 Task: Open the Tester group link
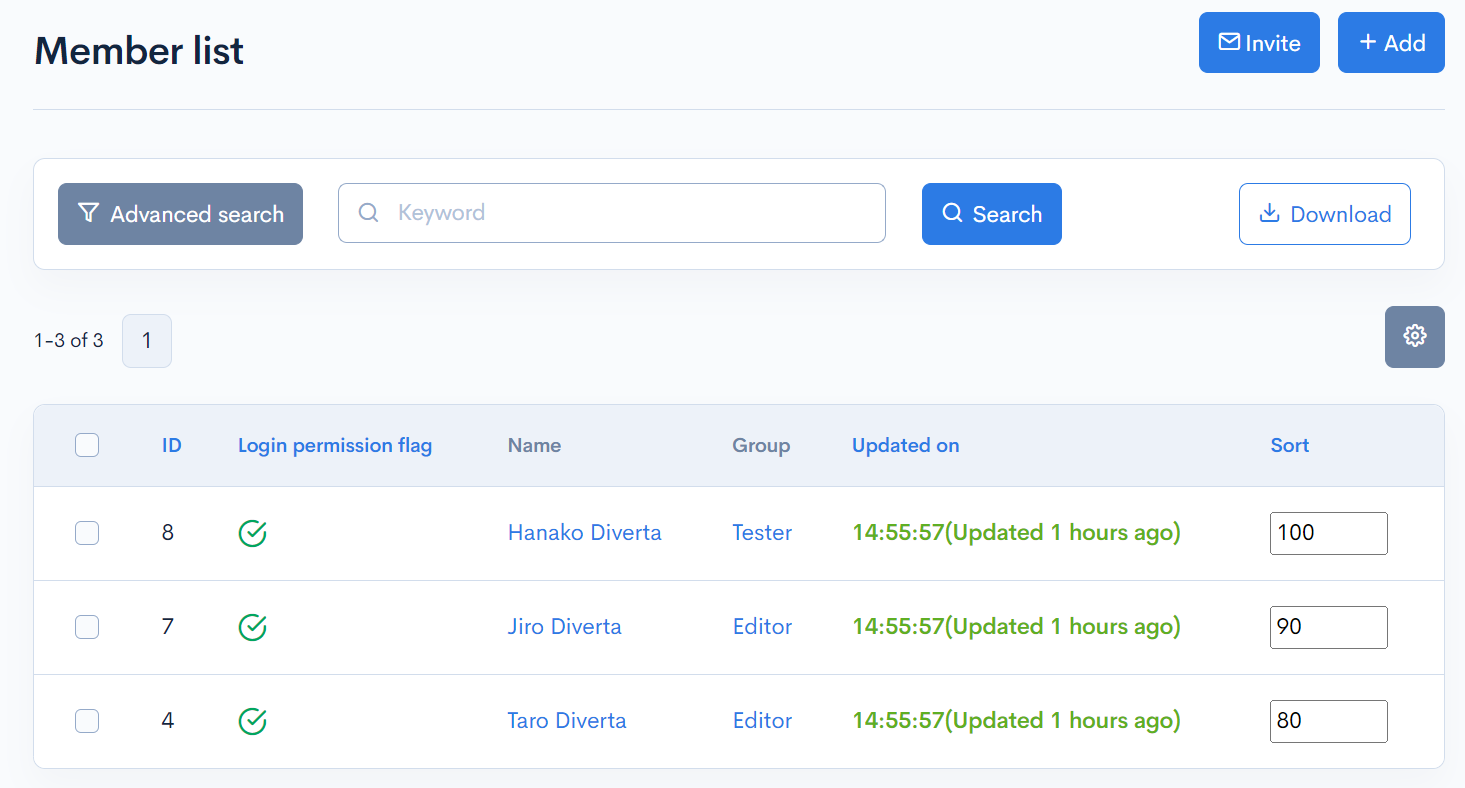point(762,533)
